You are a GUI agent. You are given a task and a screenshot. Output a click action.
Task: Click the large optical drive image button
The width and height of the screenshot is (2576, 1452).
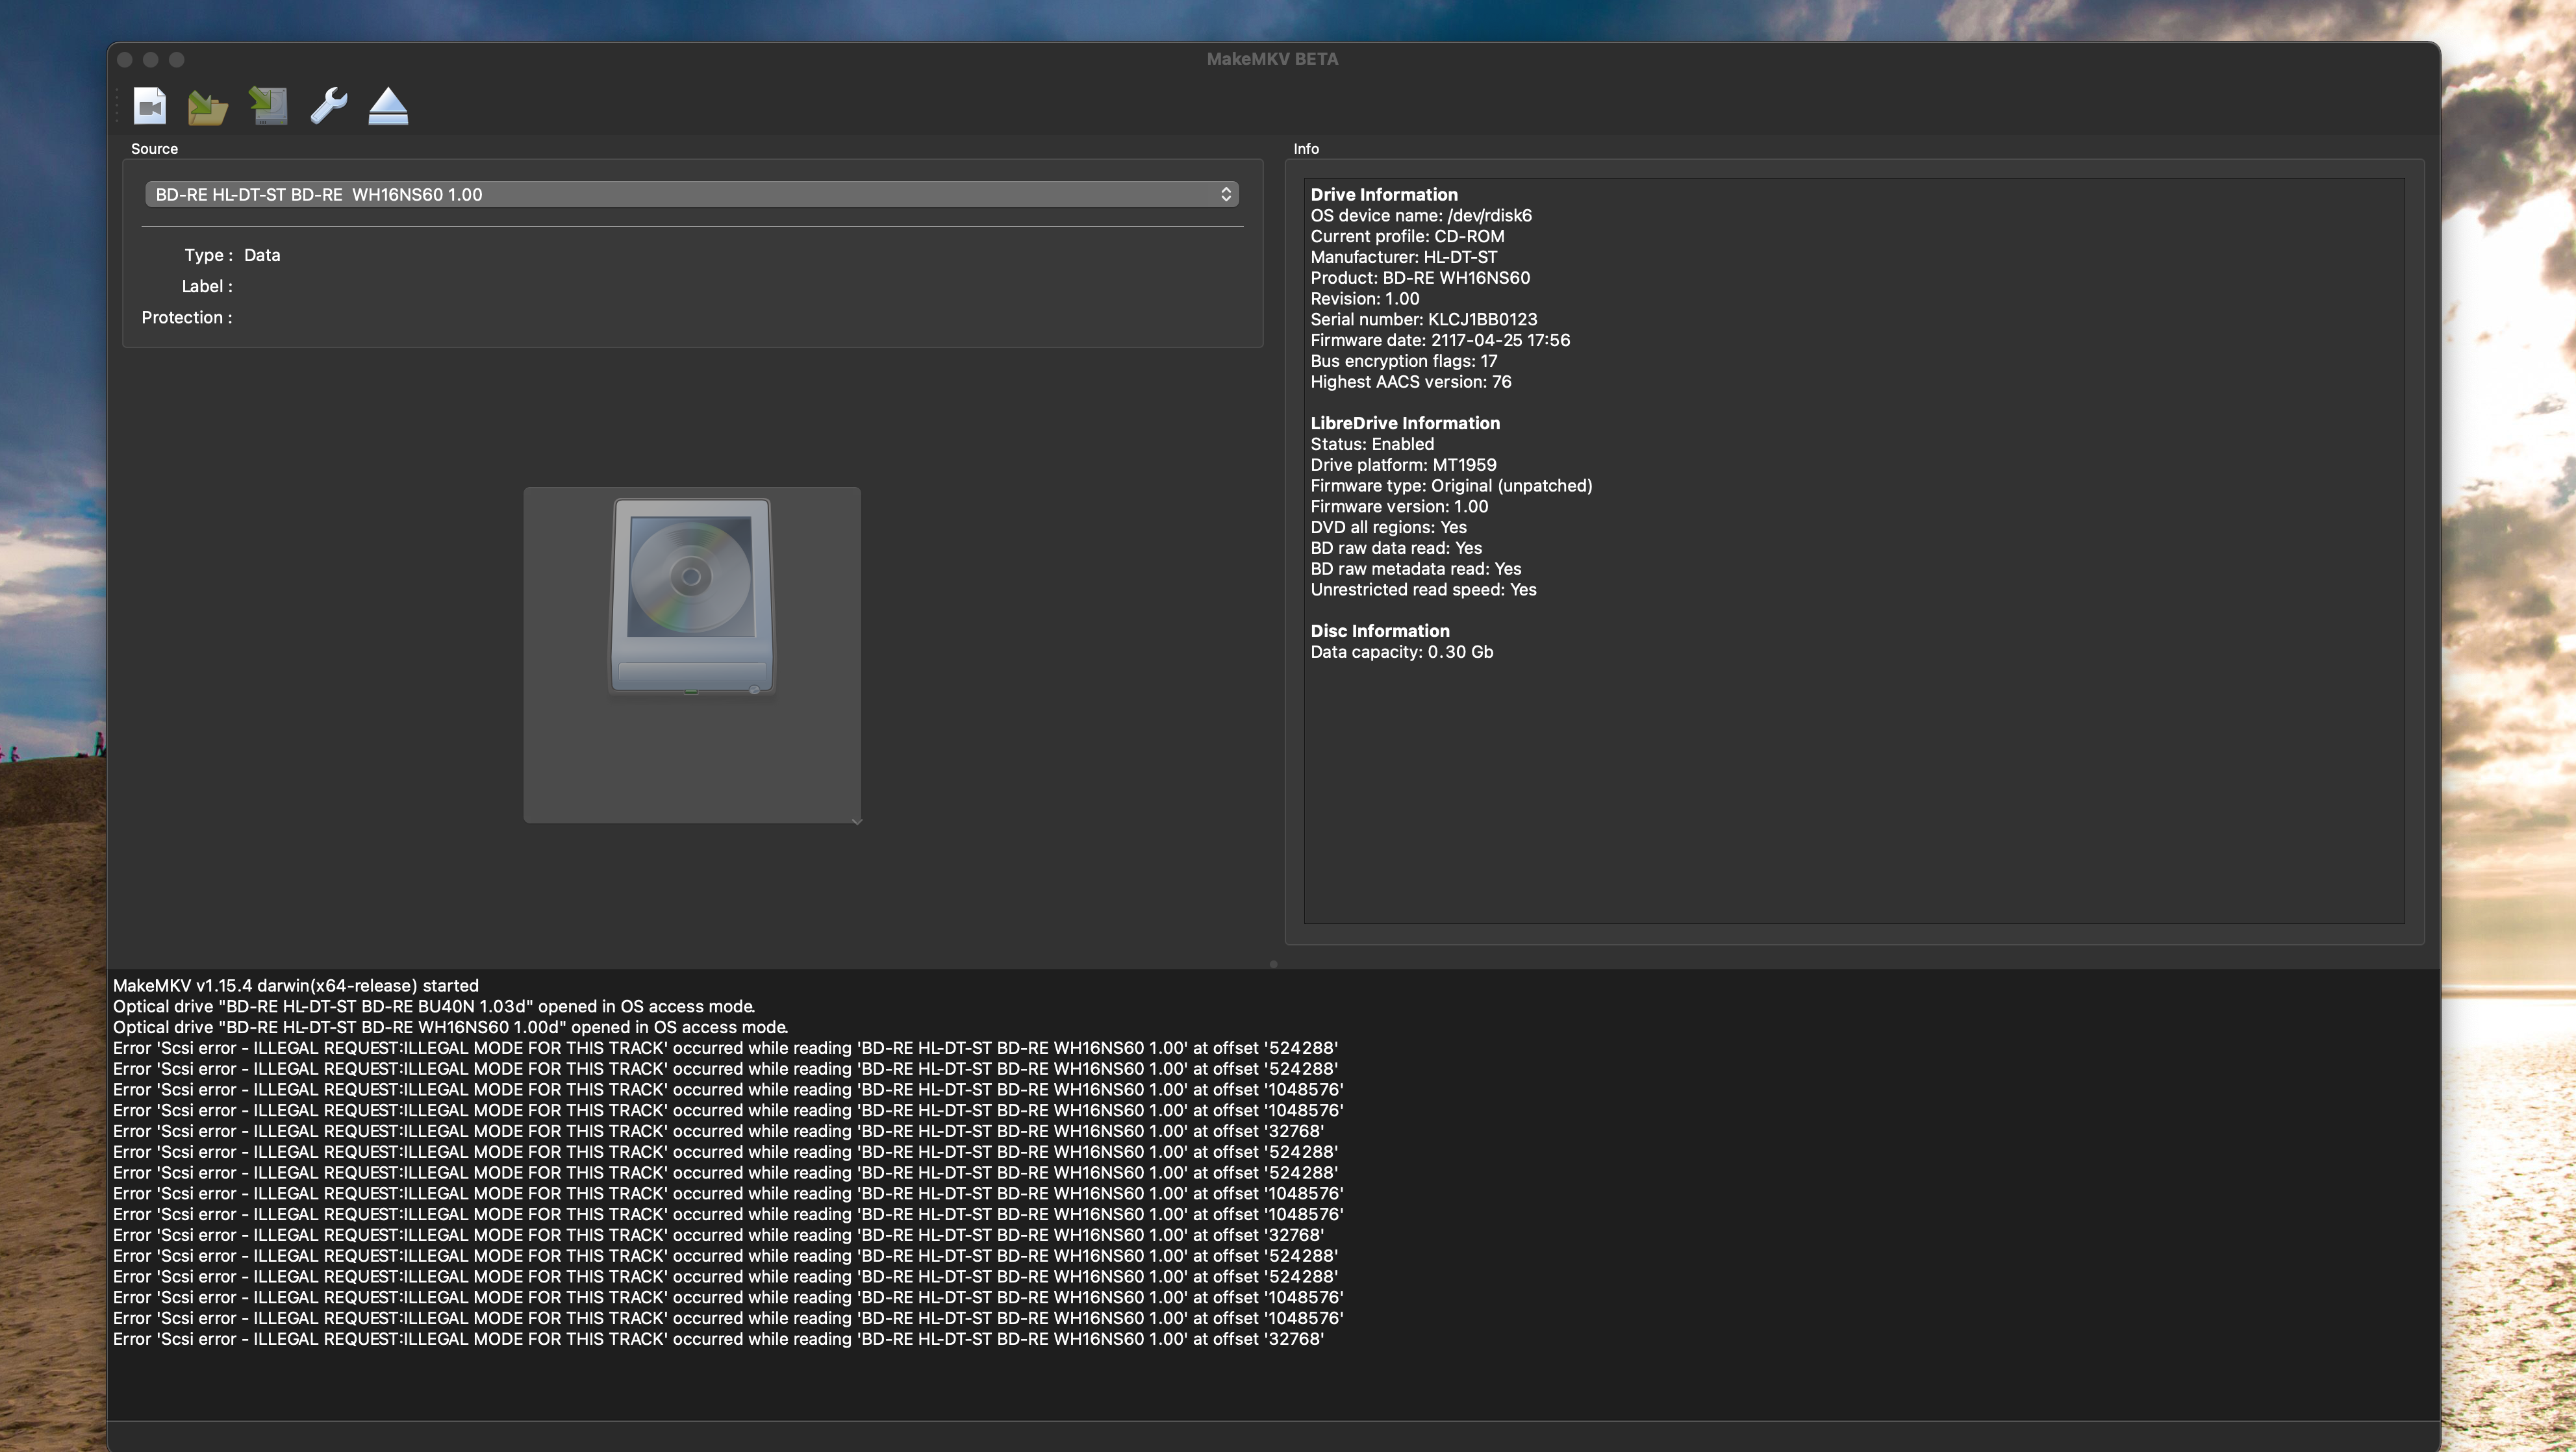tap(692, 655)
